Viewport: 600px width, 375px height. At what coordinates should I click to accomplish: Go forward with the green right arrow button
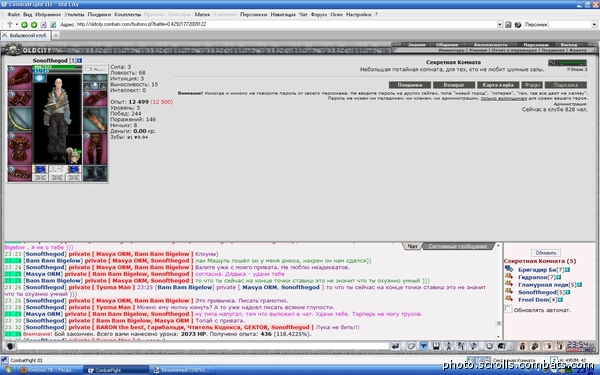tap(34, 24)
